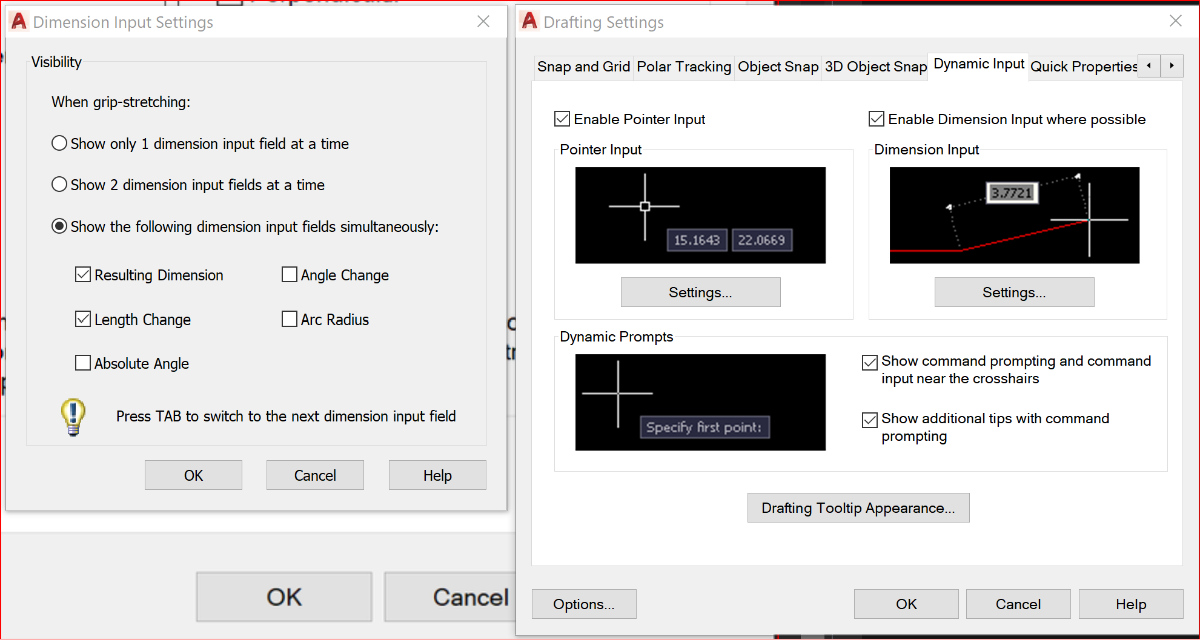The image size is (1200, 640).
Task: Open Pointer Input Settings button
Action: [700, 292]
